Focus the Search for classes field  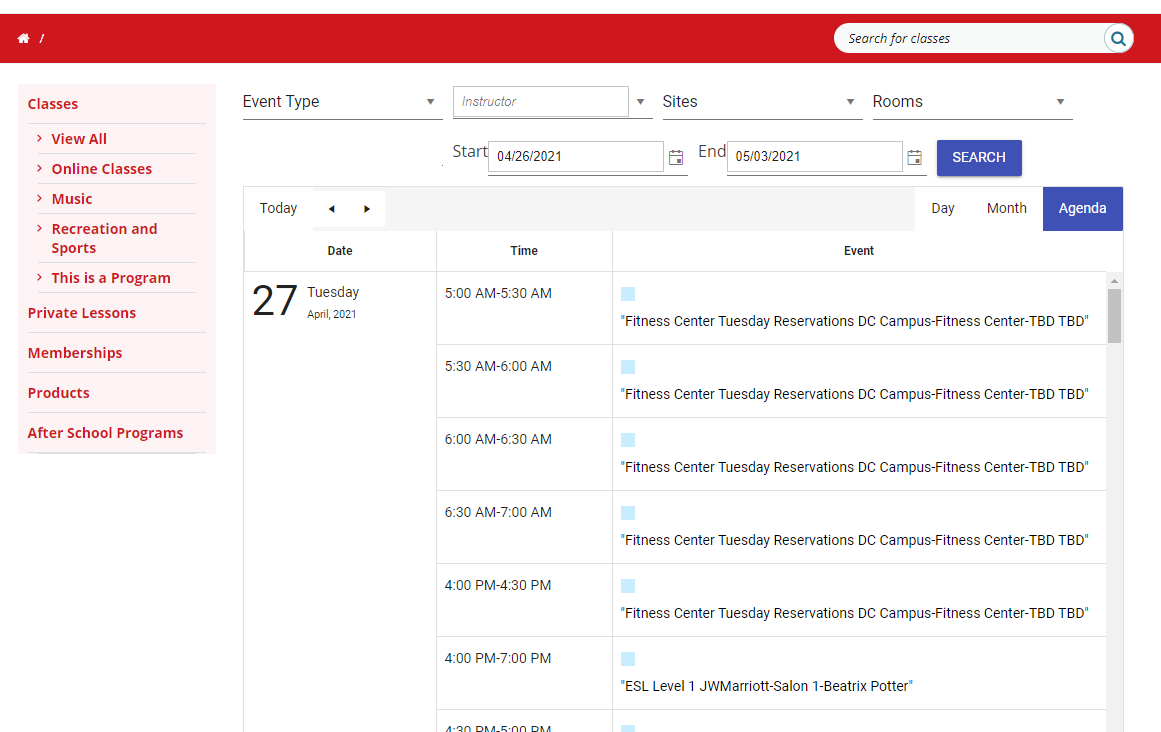[970, 38]
